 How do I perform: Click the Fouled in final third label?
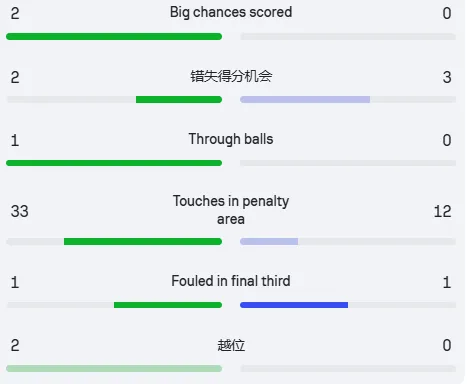point(231,281)
